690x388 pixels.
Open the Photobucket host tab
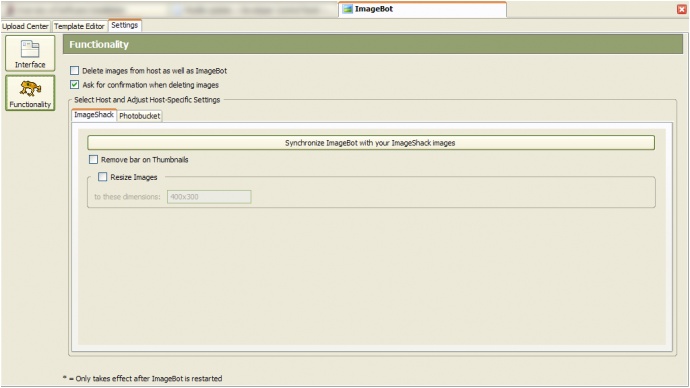click(139, 116)
